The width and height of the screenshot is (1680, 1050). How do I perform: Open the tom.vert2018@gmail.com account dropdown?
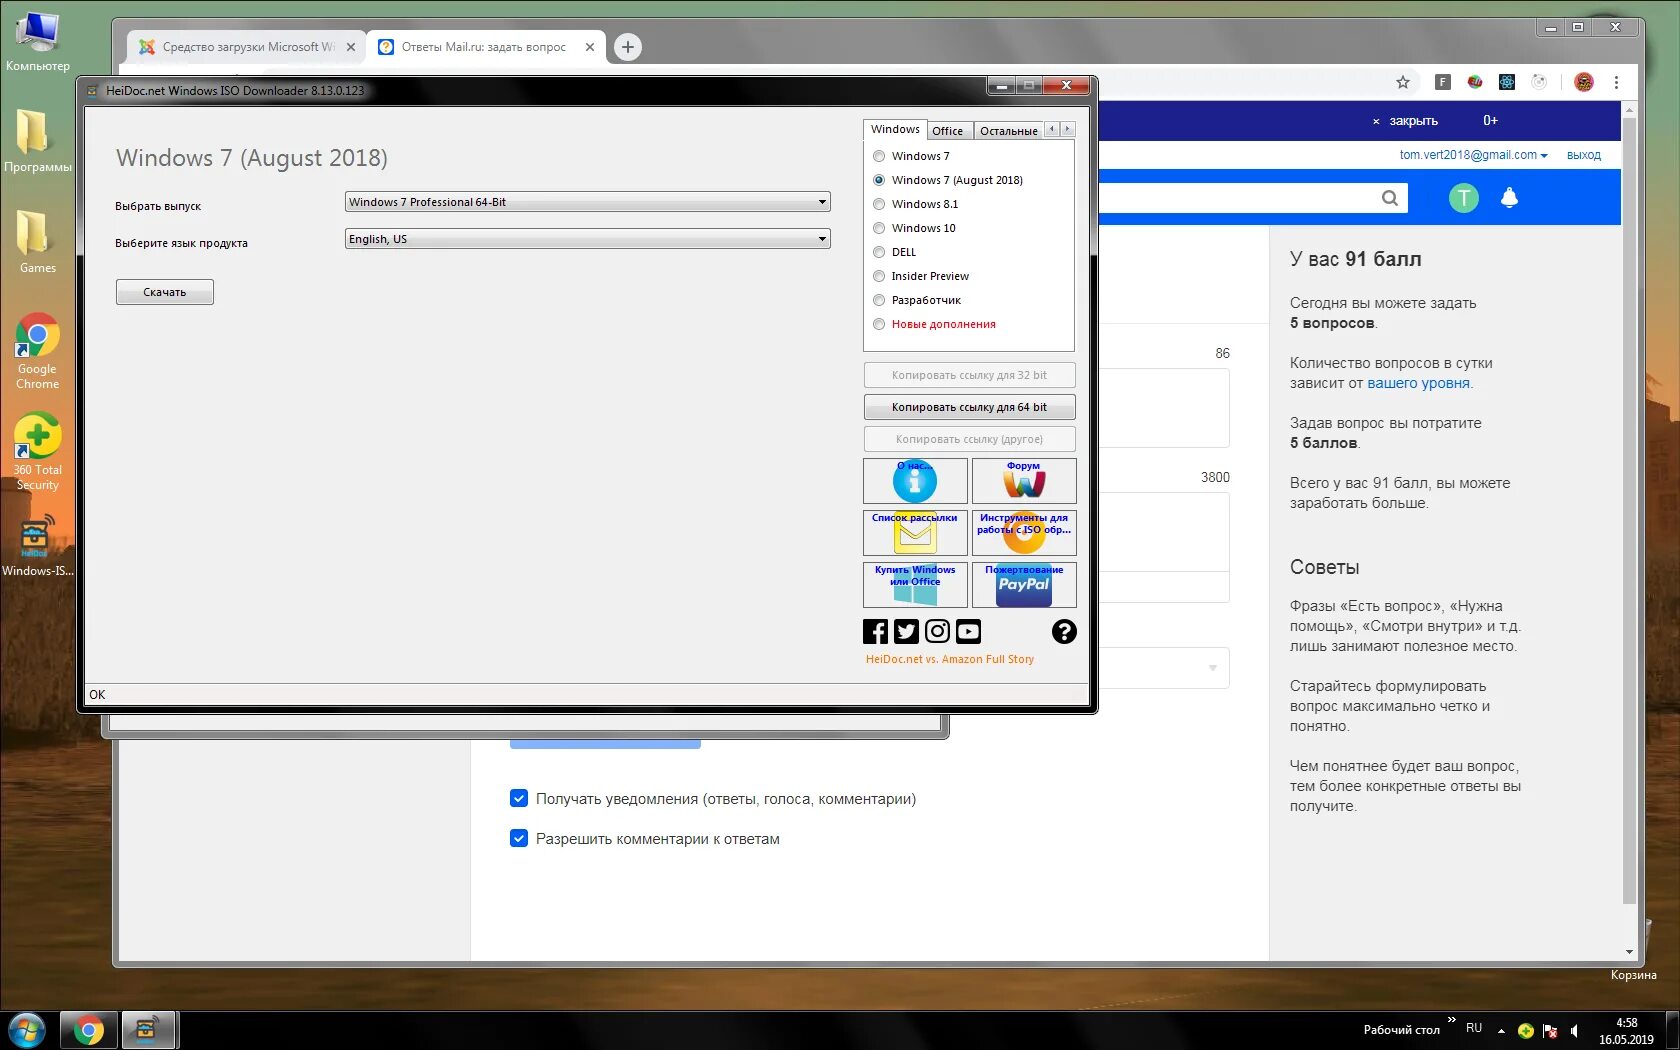pos(1473,155)
